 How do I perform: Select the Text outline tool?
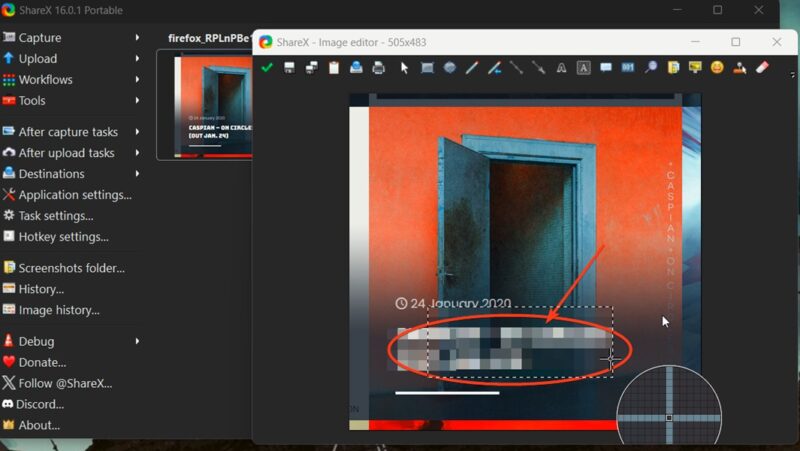coord(561,67)
